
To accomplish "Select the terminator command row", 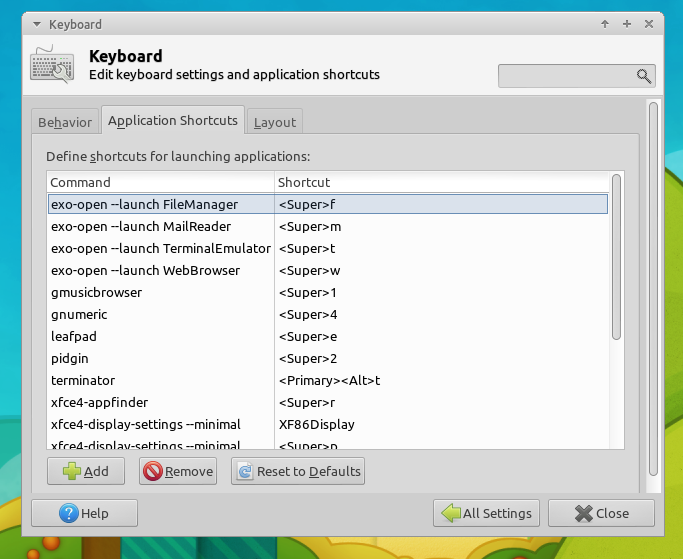I will 328,380.
